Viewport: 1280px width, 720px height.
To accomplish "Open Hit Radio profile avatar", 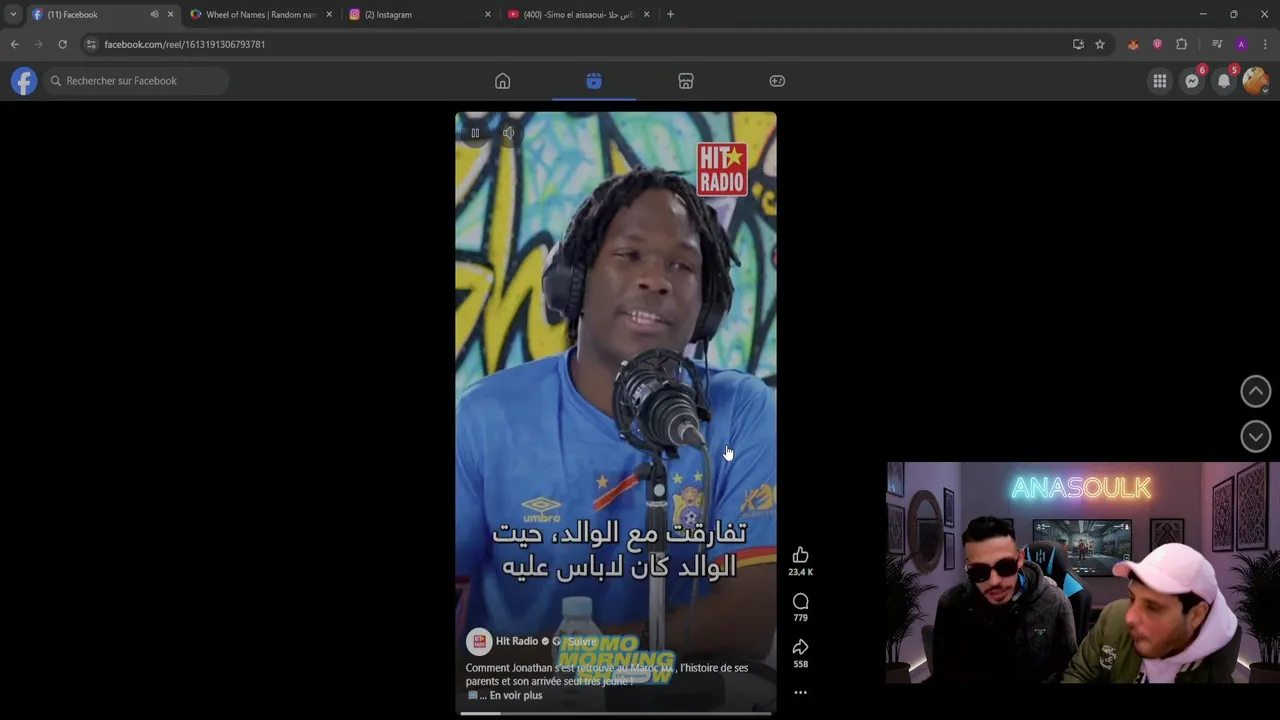I will pos(479,641).
